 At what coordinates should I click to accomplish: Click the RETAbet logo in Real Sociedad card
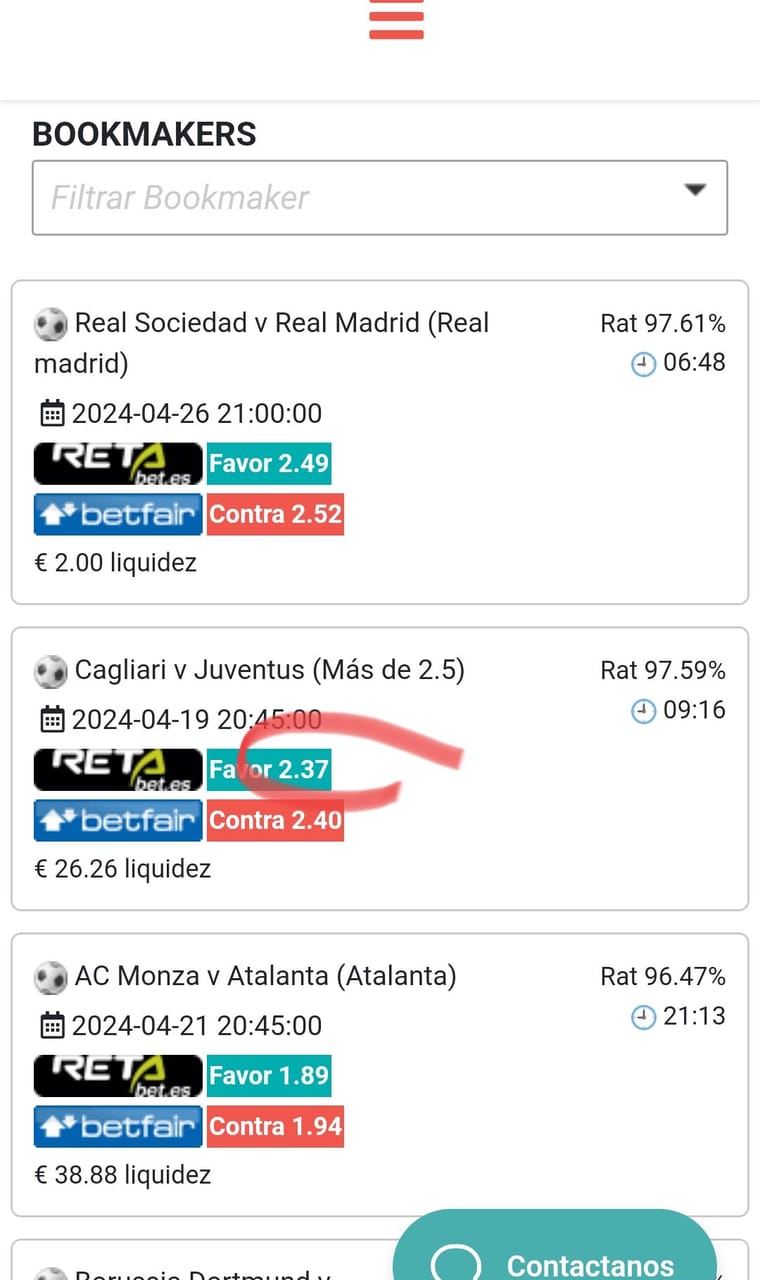pos(118,464)
